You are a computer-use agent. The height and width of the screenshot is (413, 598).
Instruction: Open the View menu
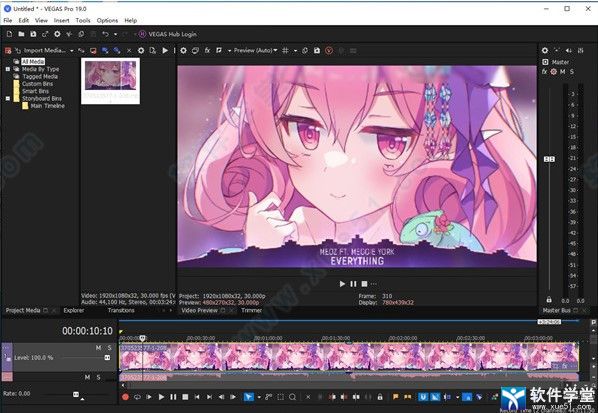[41, 21]
